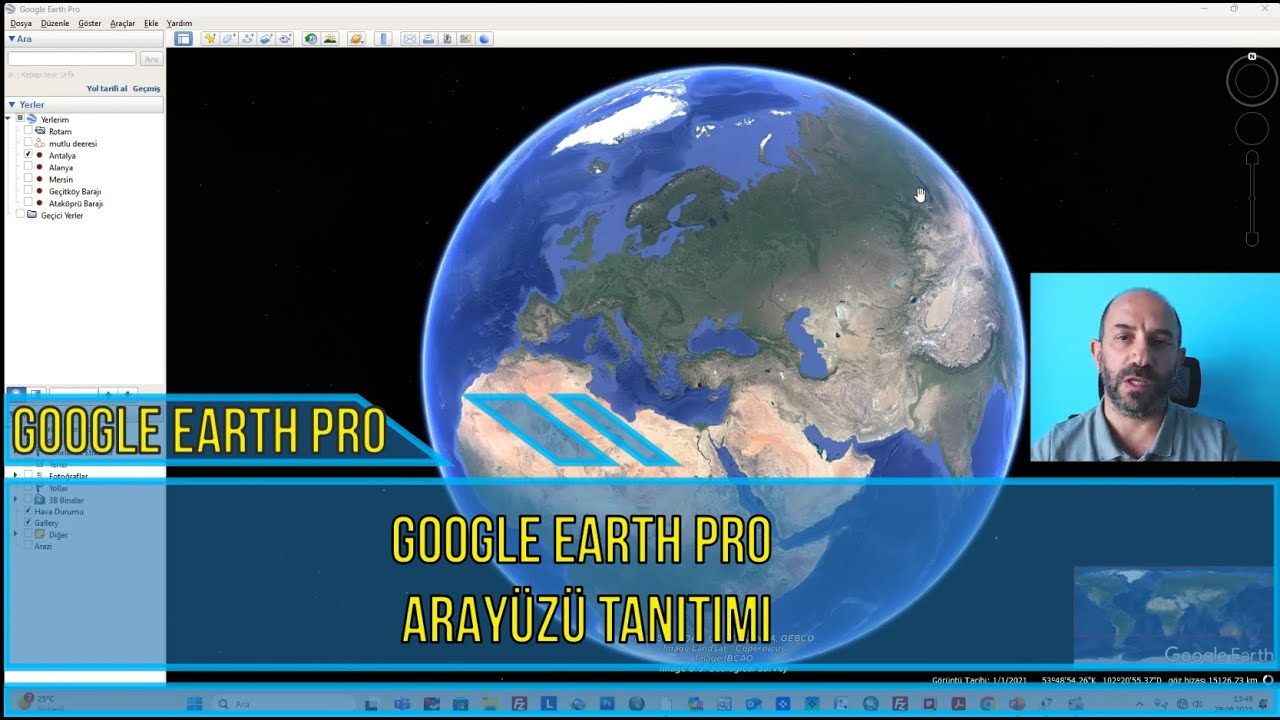Select the Ruler tool
1280x720 pixels.
point(383,39)
